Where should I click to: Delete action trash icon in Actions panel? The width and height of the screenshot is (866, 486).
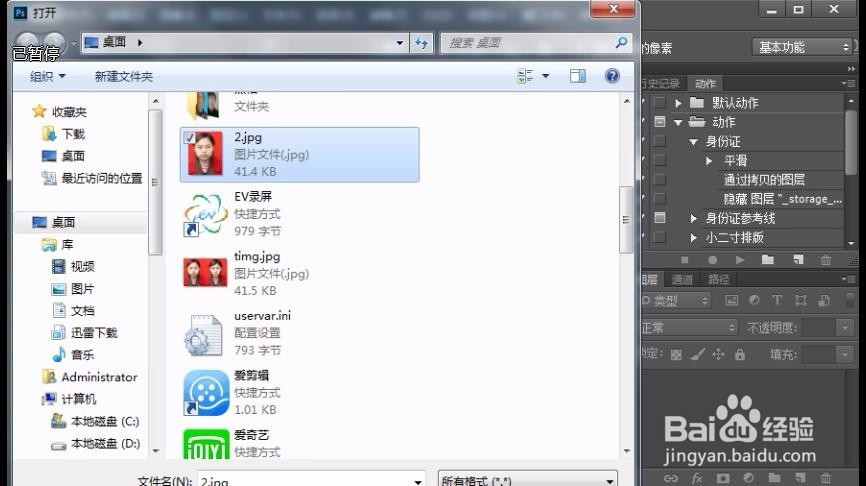826,260
